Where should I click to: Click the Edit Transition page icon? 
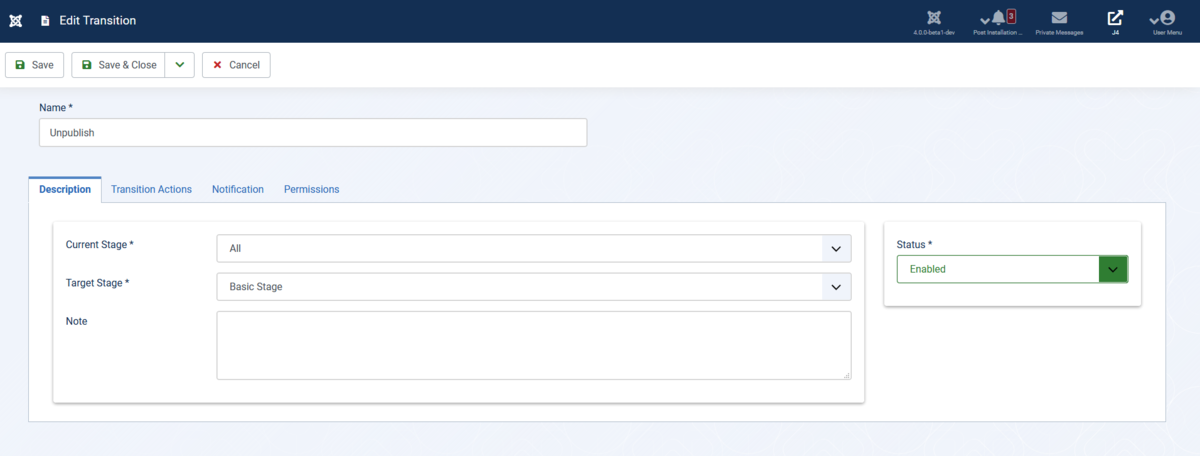tap(45, 20)
